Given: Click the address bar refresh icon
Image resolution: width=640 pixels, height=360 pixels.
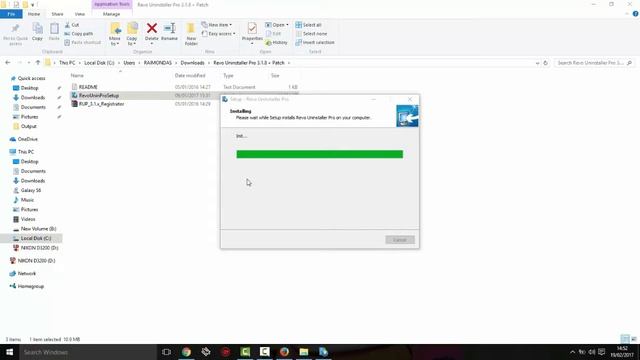Looking at the screenshot, I should click(x=545, y=63).
